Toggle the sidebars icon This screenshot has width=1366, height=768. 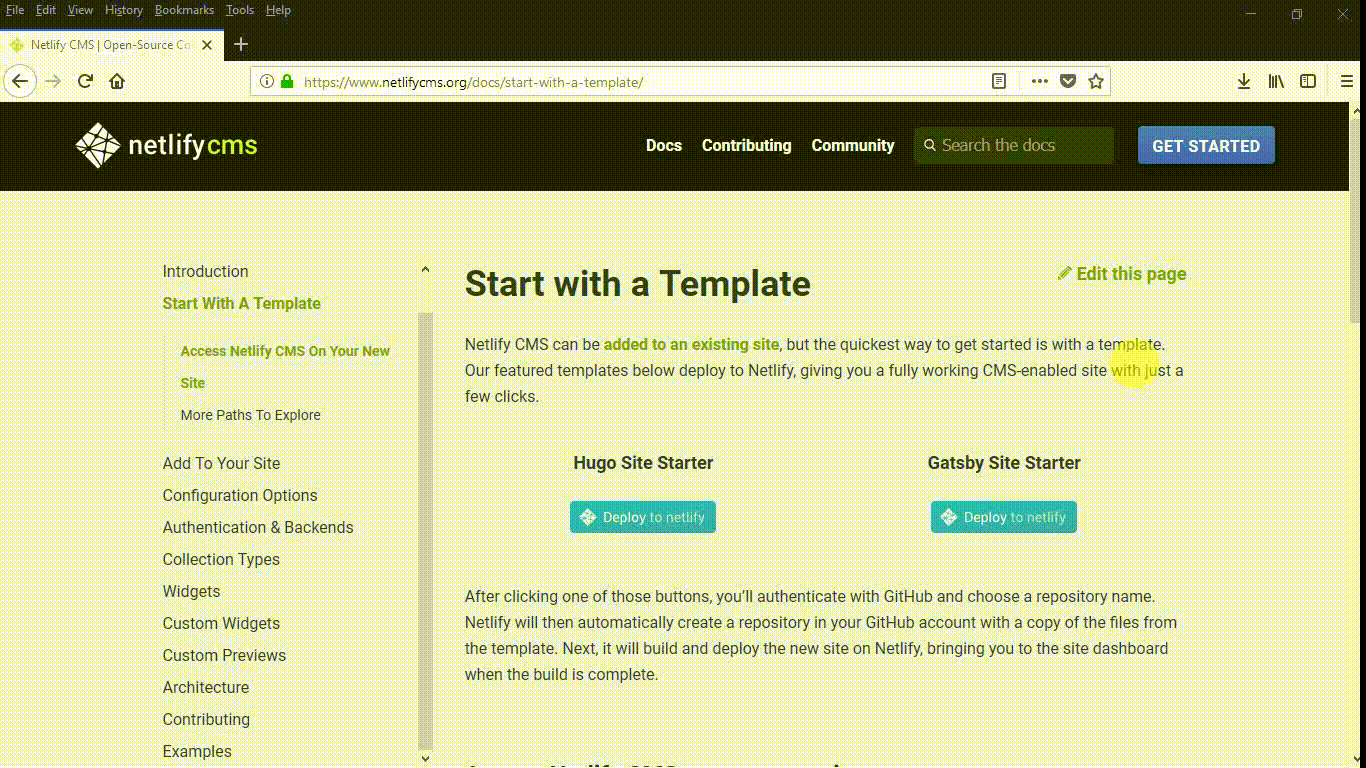pos(1308,81)
